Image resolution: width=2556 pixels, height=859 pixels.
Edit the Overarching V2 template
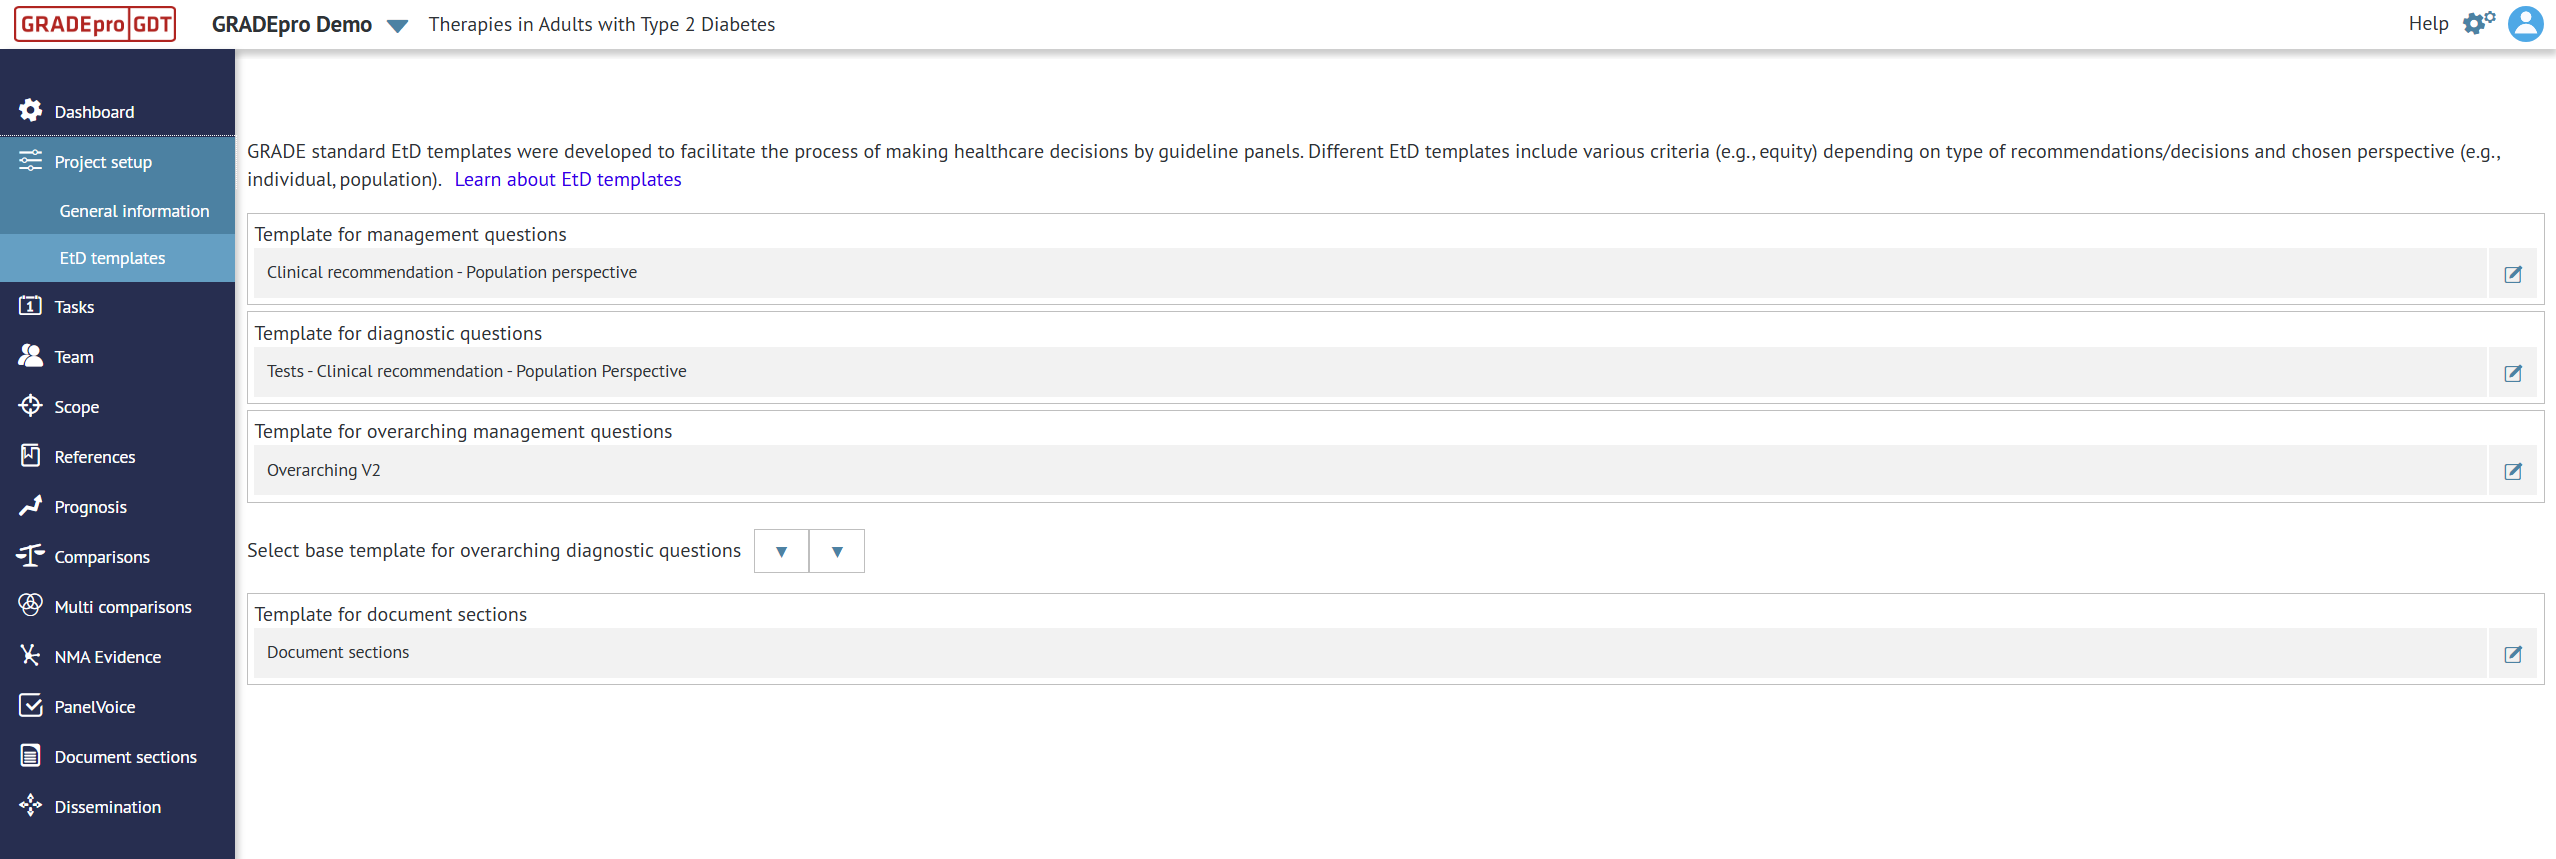pyautogui.click(x=2514, y=471)
